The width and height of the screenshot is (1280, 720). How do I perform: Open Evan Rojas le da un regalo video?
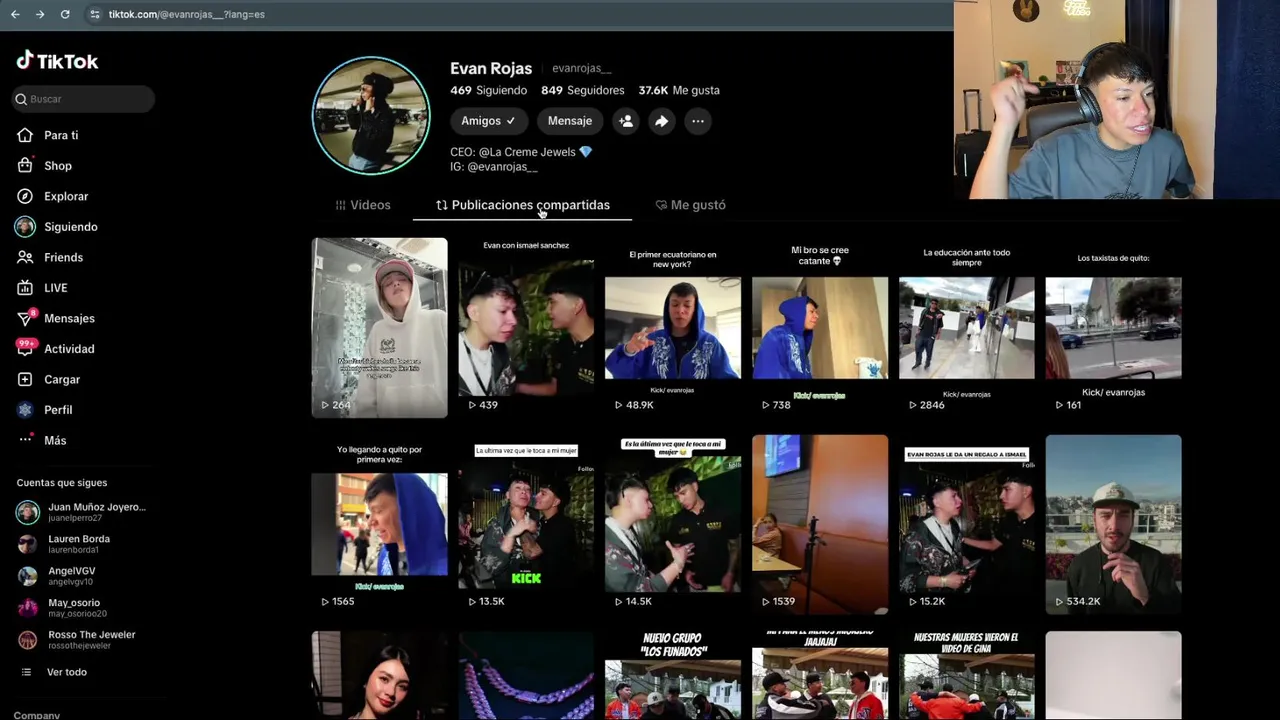(x=967, y=524)
